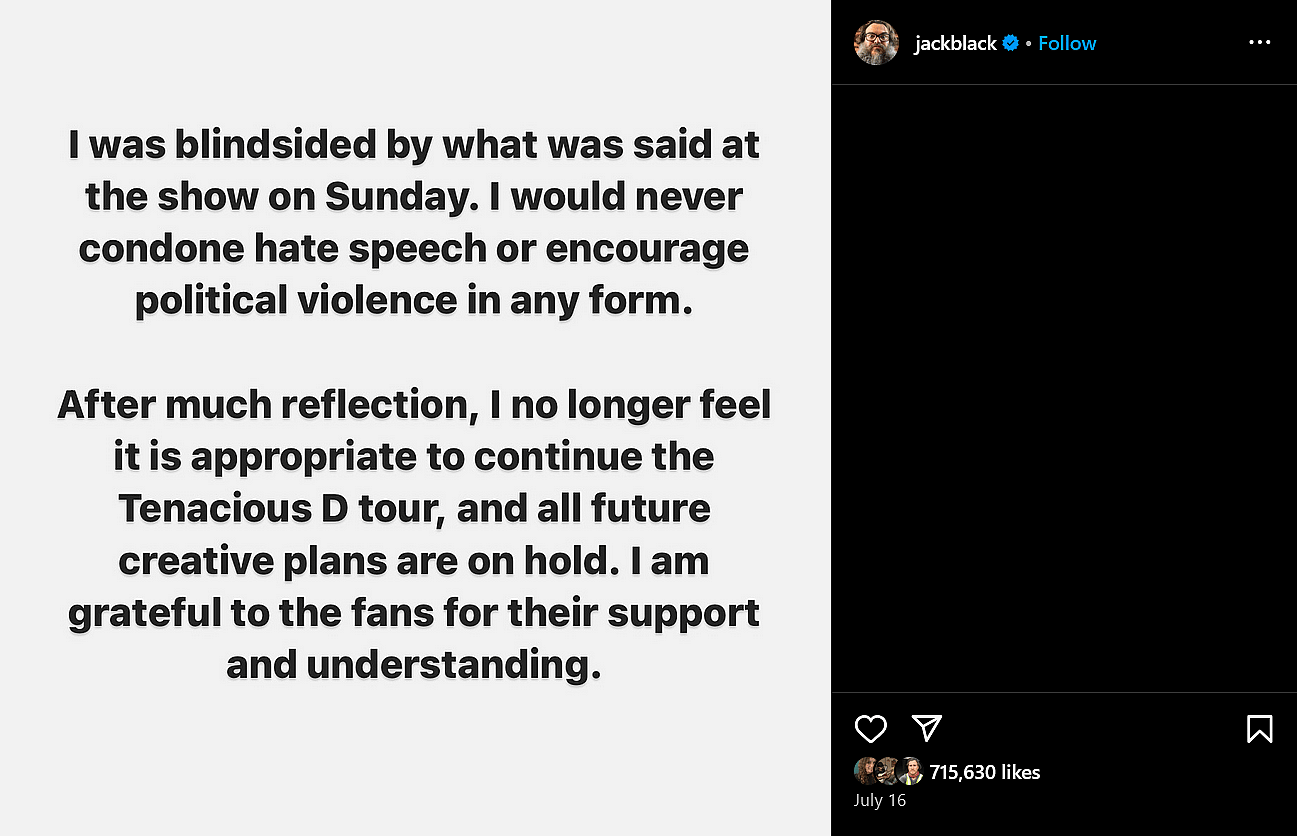Click the black media area of the post
This screenshot has width=1297, height=836.
1064,390
